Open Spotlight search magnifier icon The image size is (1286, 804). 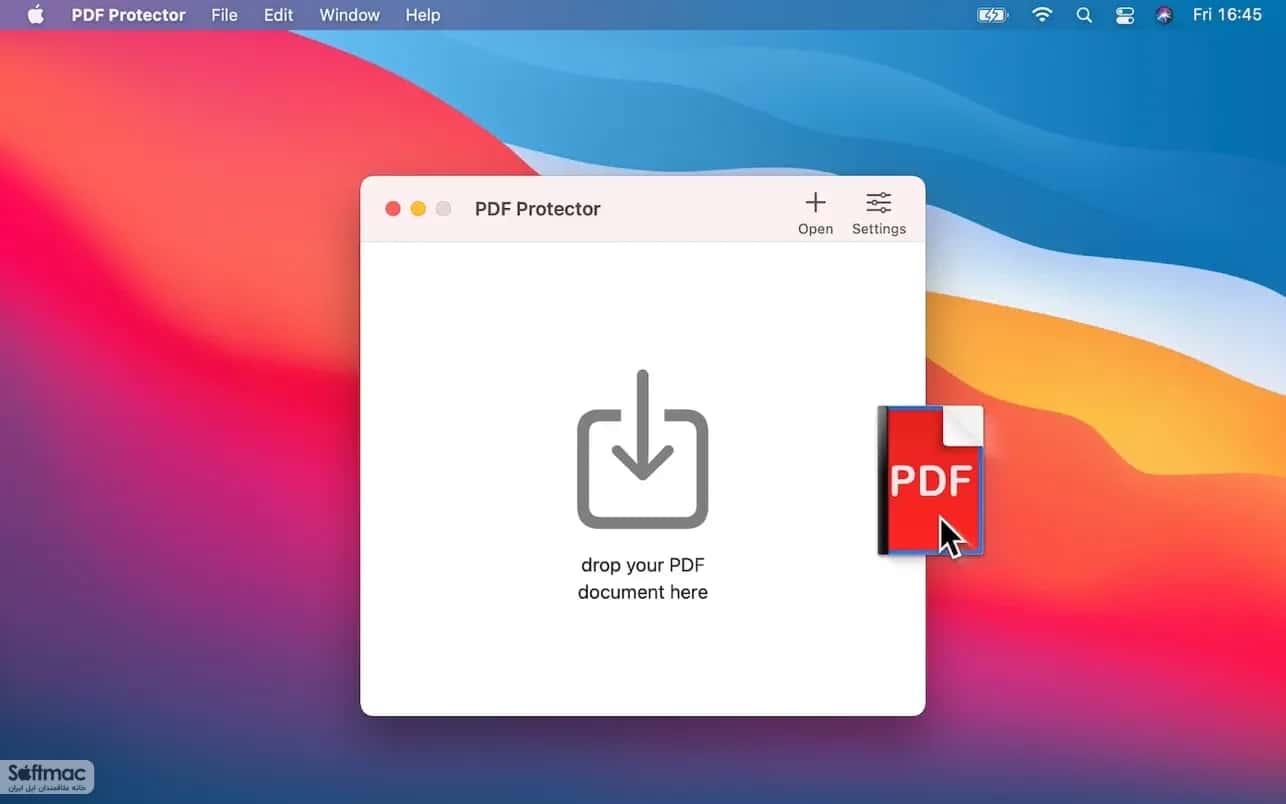point(1084,15)
